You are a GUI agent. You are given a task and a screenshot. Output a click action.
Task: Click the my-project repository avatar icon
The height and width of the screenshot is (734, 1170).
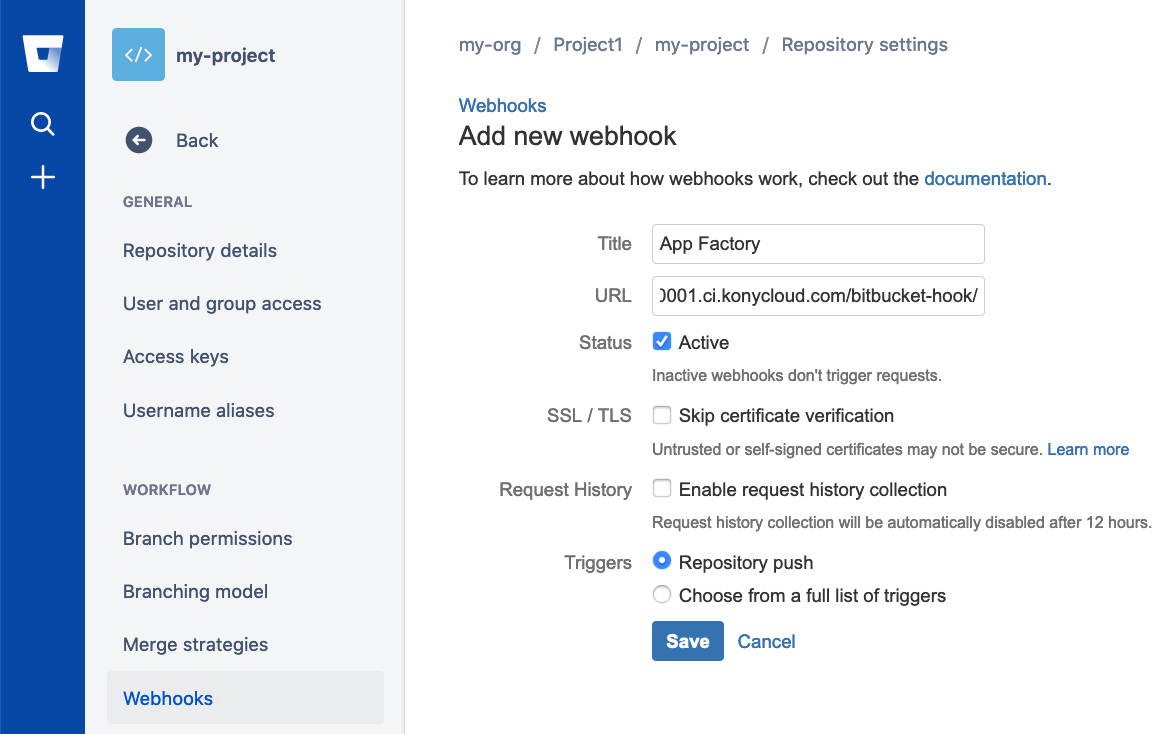(138, 55)
